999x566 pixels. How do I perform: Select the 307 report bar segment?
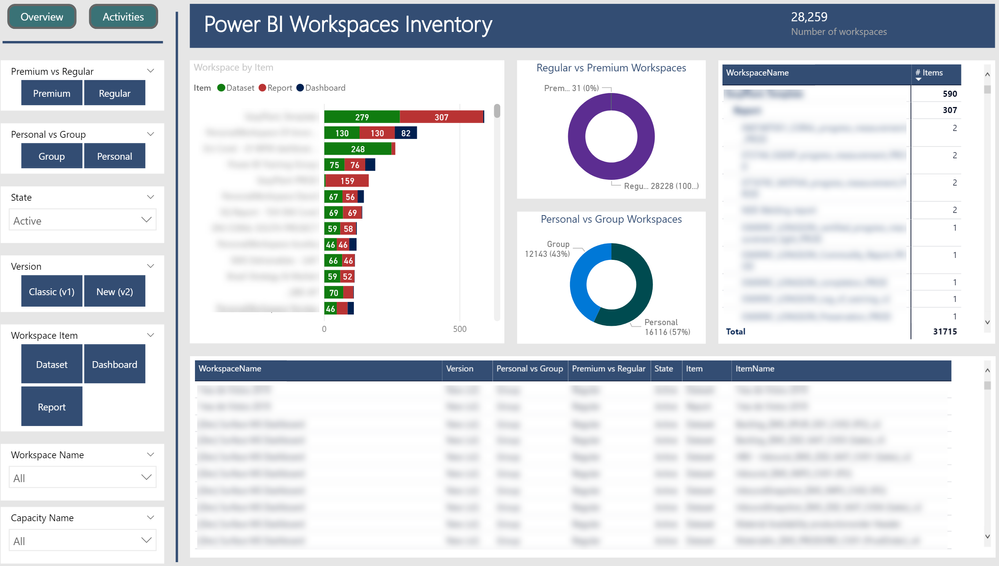pyautogui.click(x=442, y=117)
